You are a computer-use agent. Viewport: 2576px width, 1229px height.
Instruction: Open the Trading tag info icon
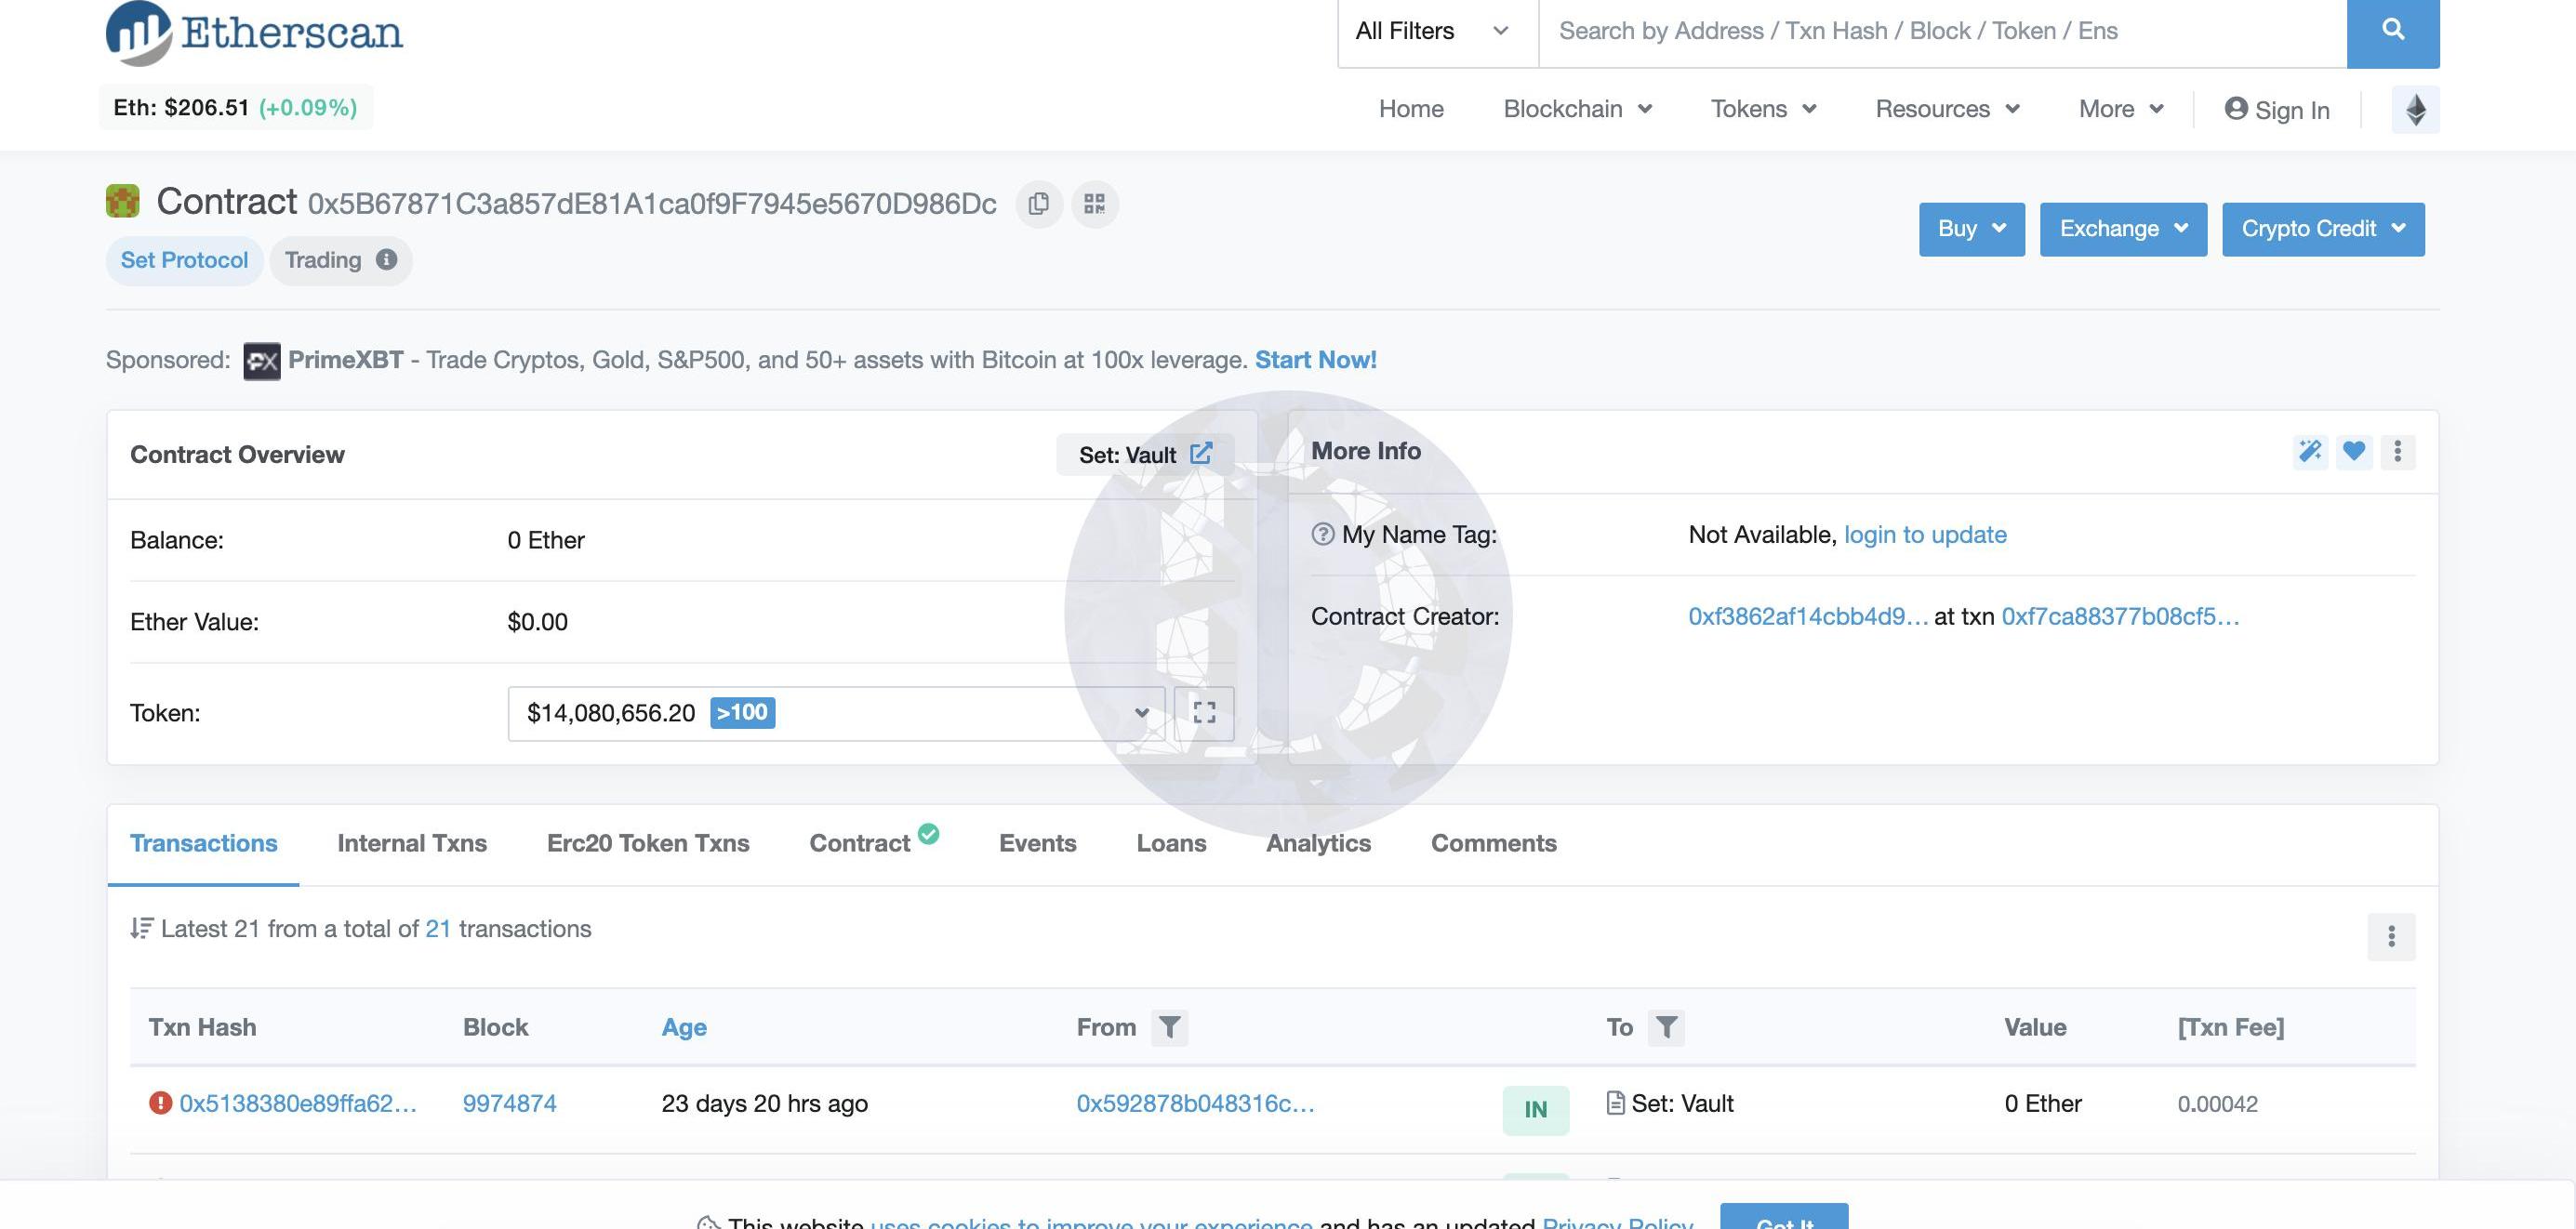pos(386,260)
